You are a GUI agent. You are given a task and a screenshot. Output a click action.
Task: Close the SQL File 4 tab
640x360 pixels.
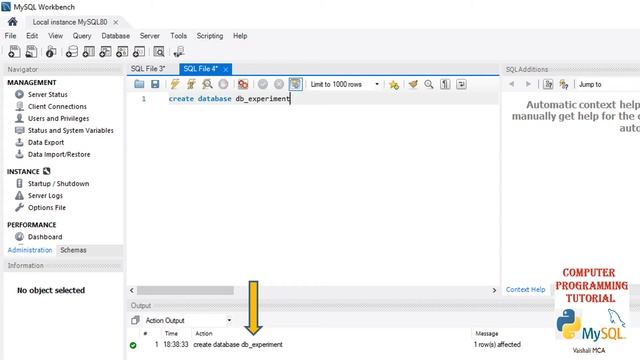point(225,69)
